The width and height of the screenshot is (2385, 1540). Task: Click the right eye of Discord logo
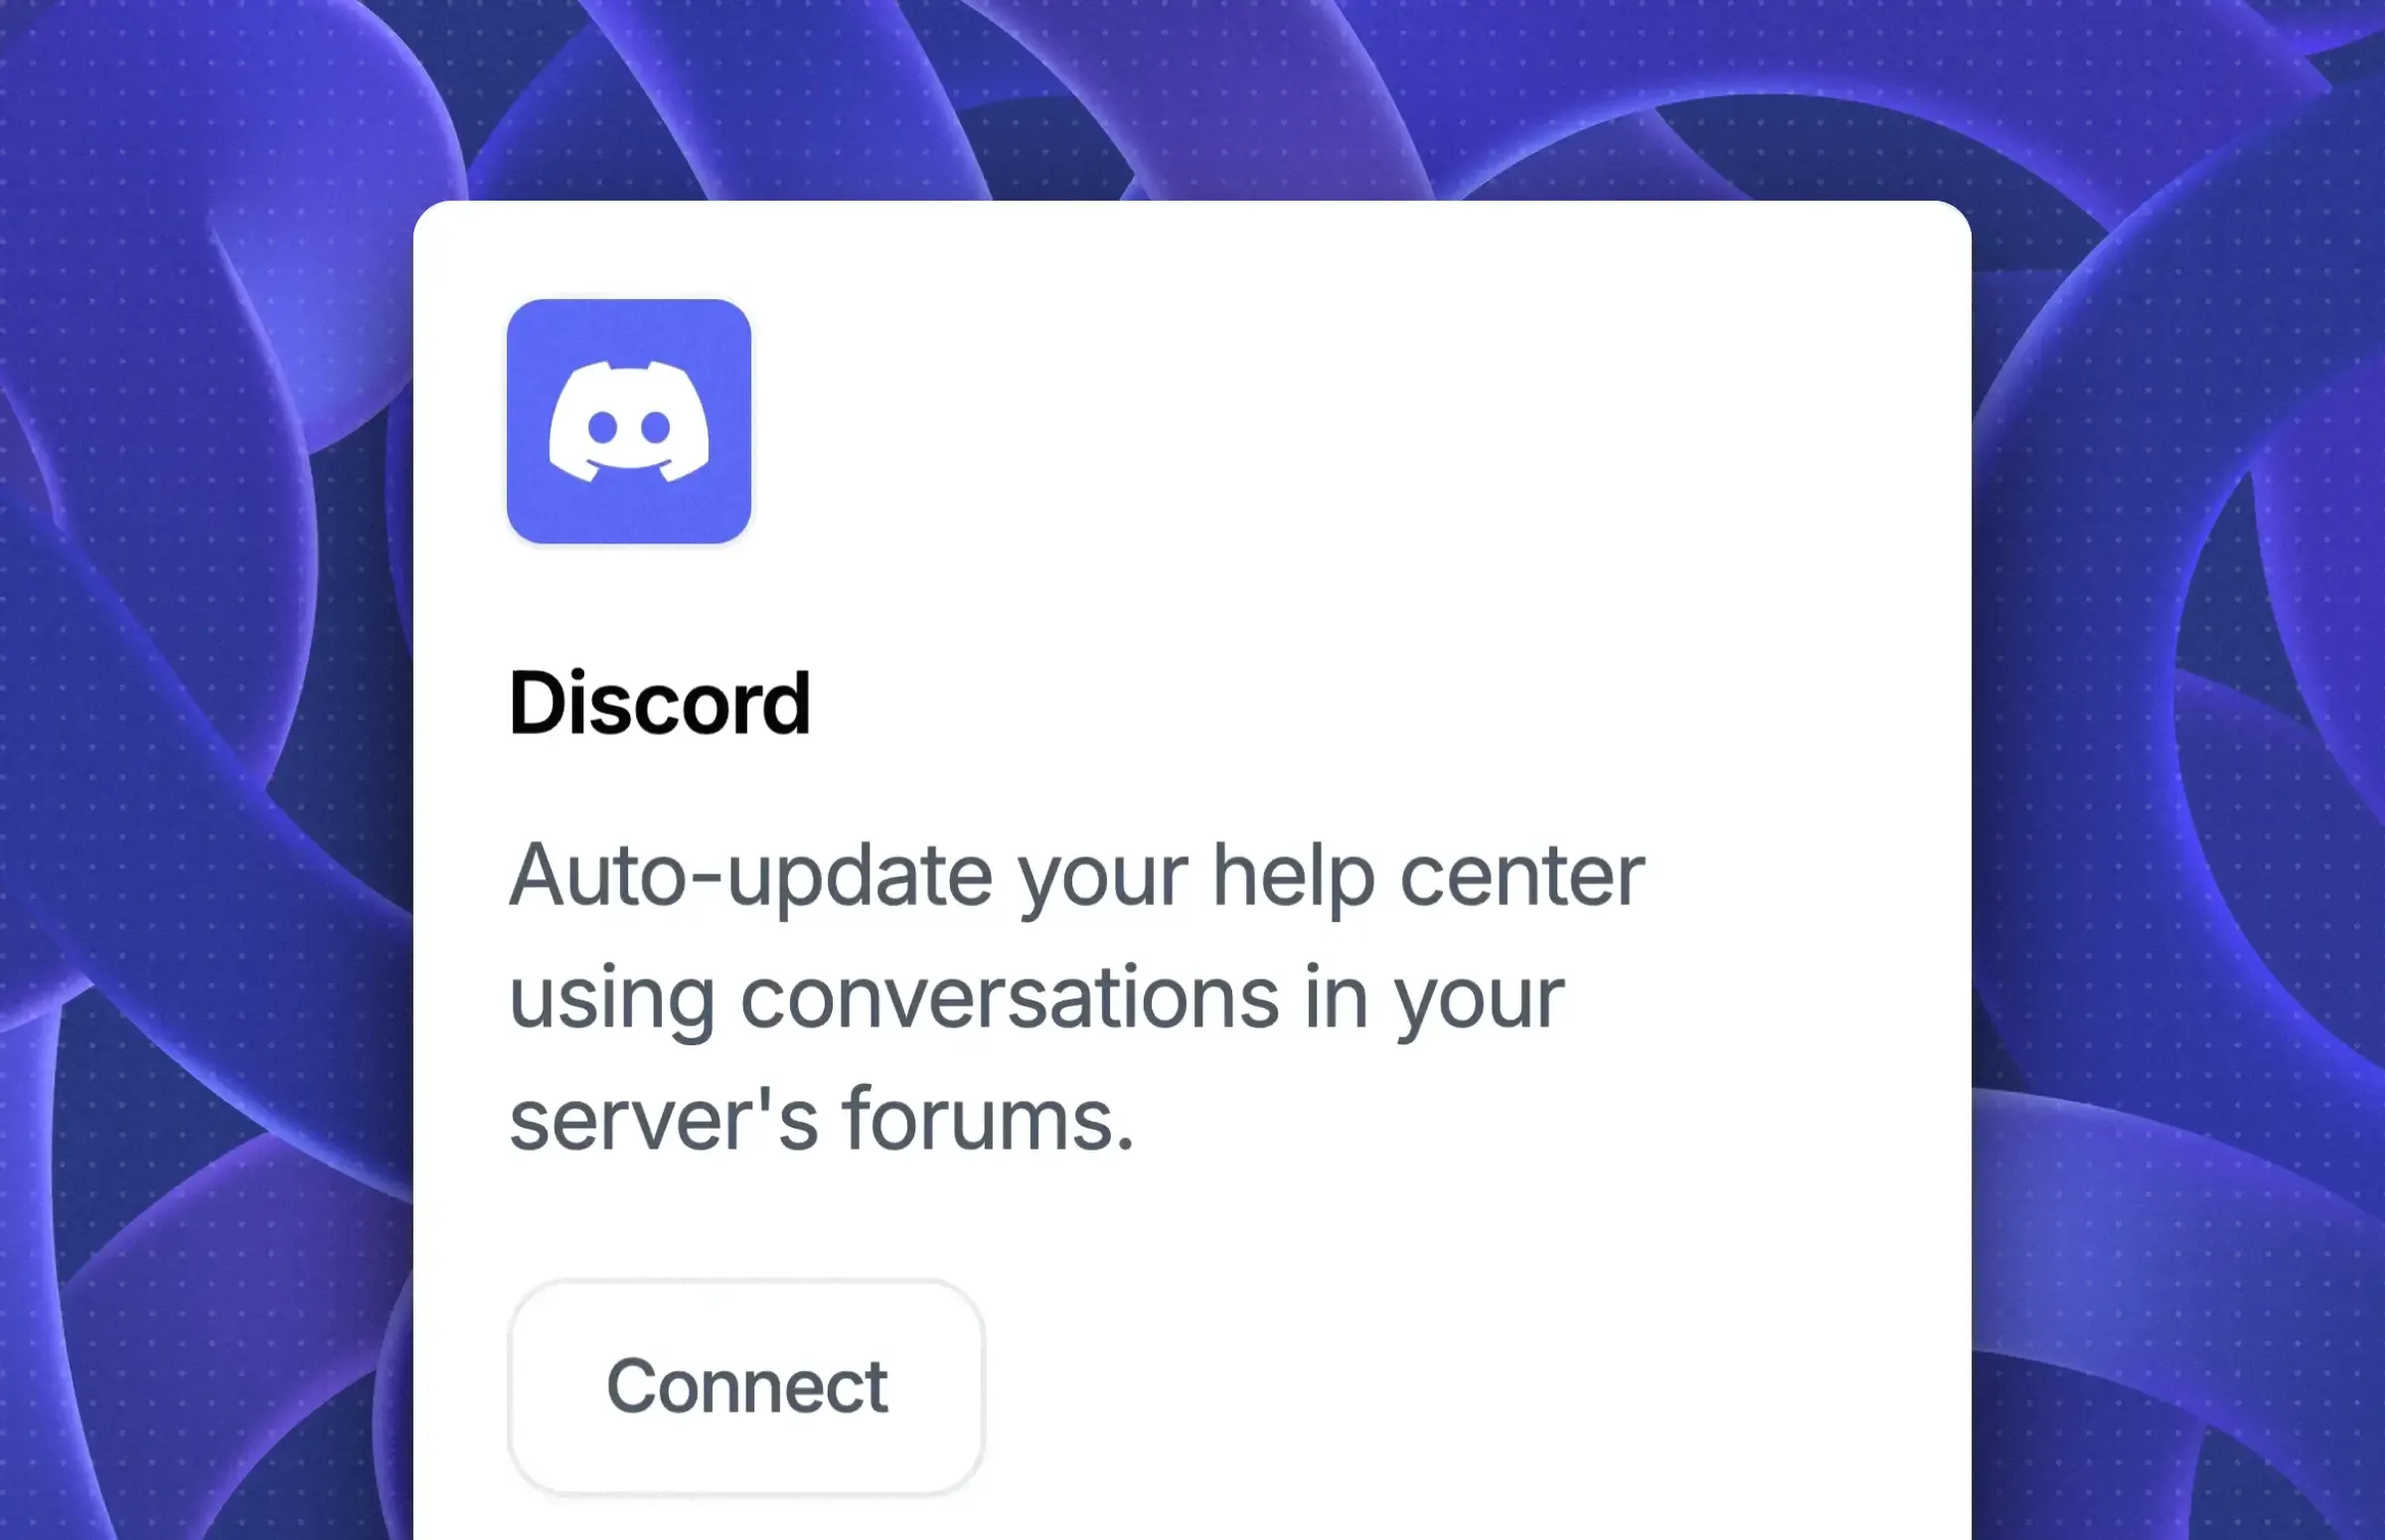pyautogui.click(x=656, y=428)
